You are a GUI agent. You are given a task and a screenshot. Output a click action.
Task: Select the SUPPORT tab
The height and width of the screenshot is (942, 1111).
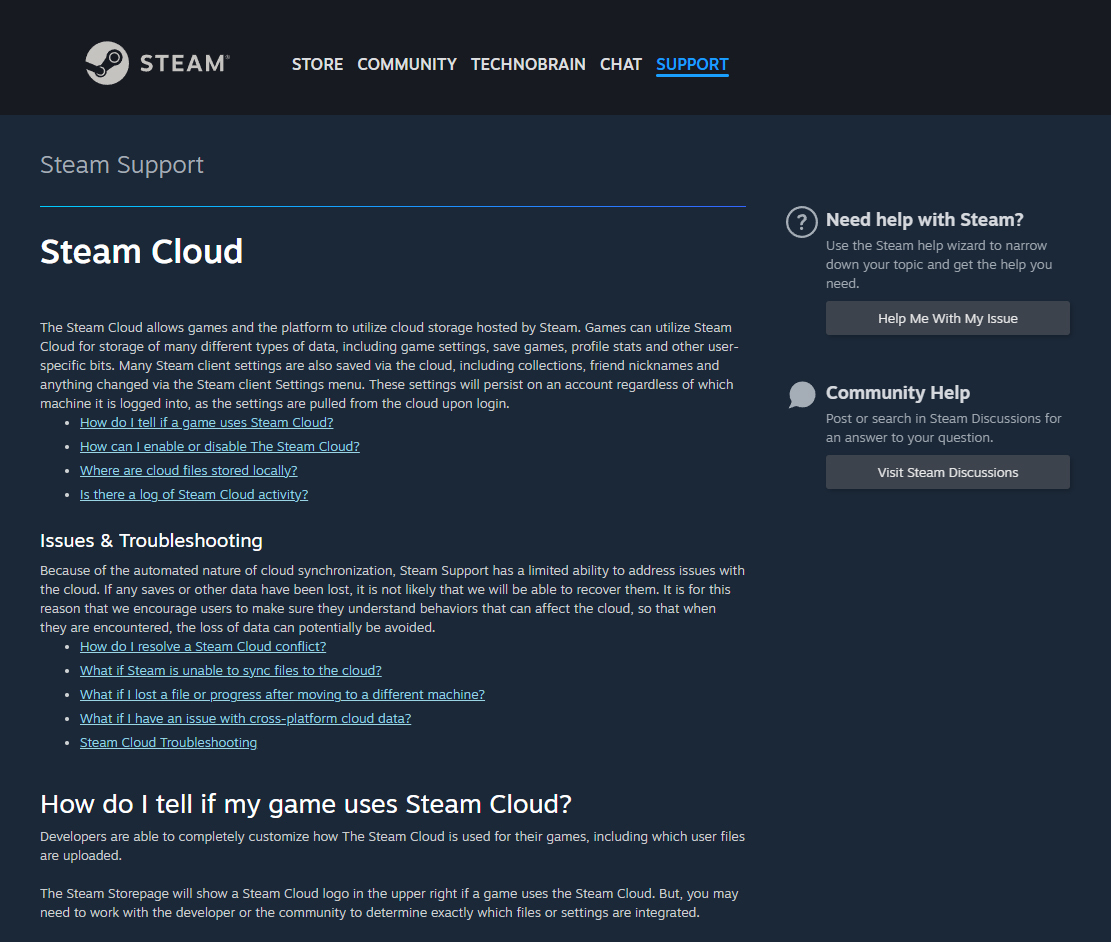[692, 64]
